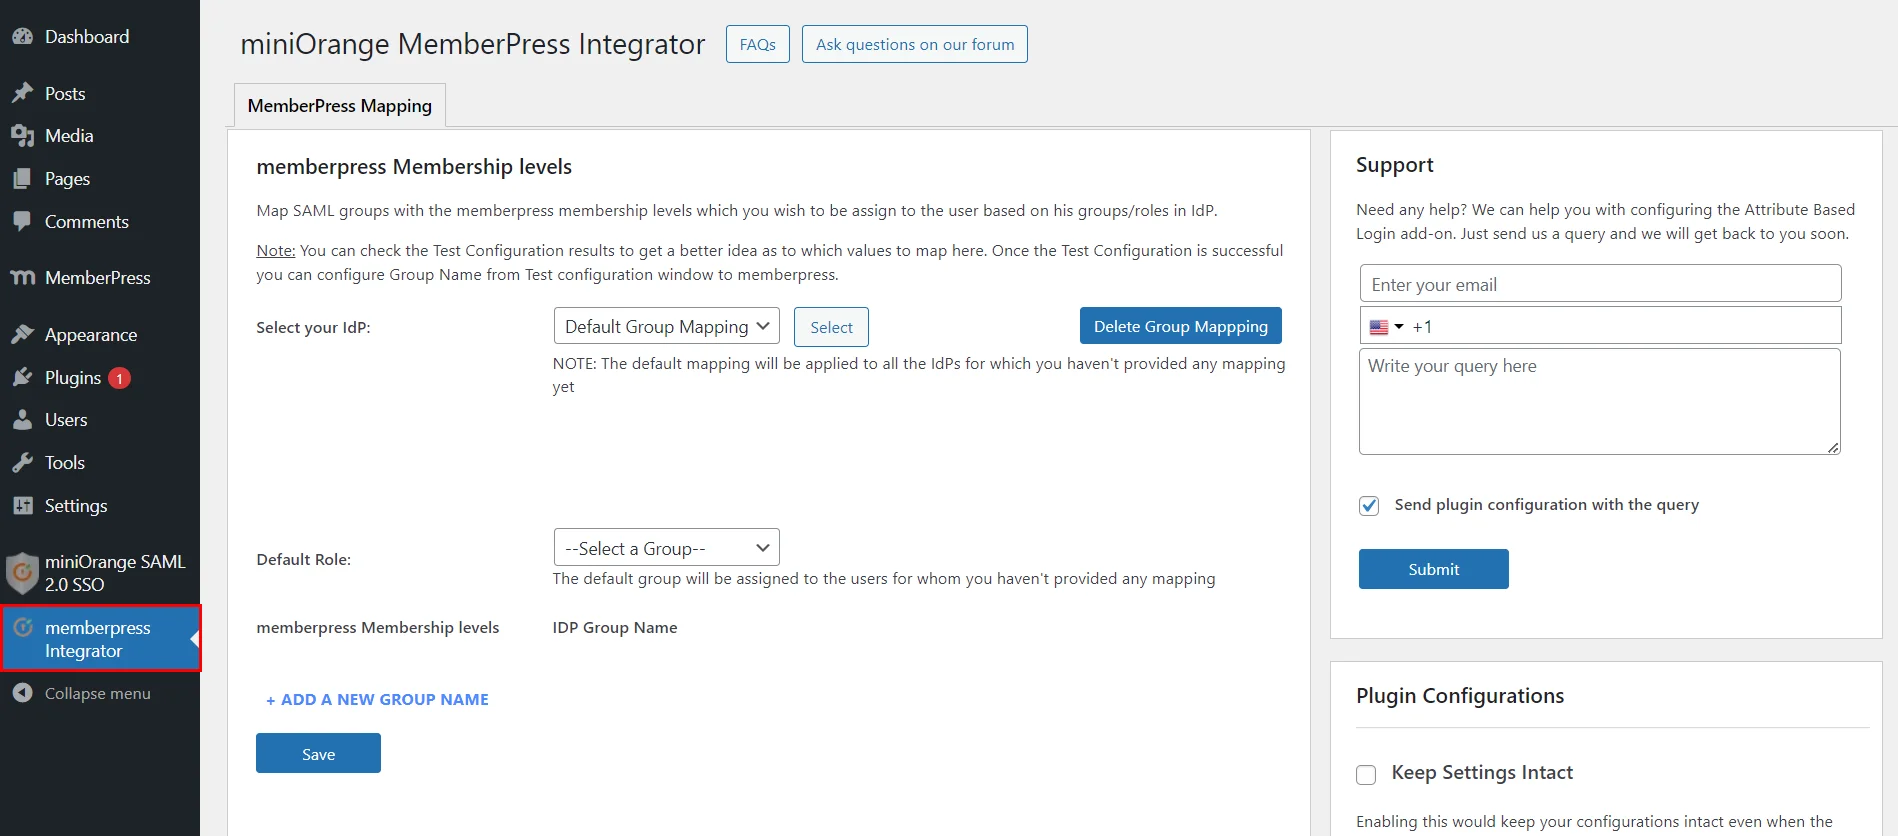This screenshot has height=836, width=1898.
Task: Click the Select button beside IdP dropdown
Action: (x=831, y=327)
